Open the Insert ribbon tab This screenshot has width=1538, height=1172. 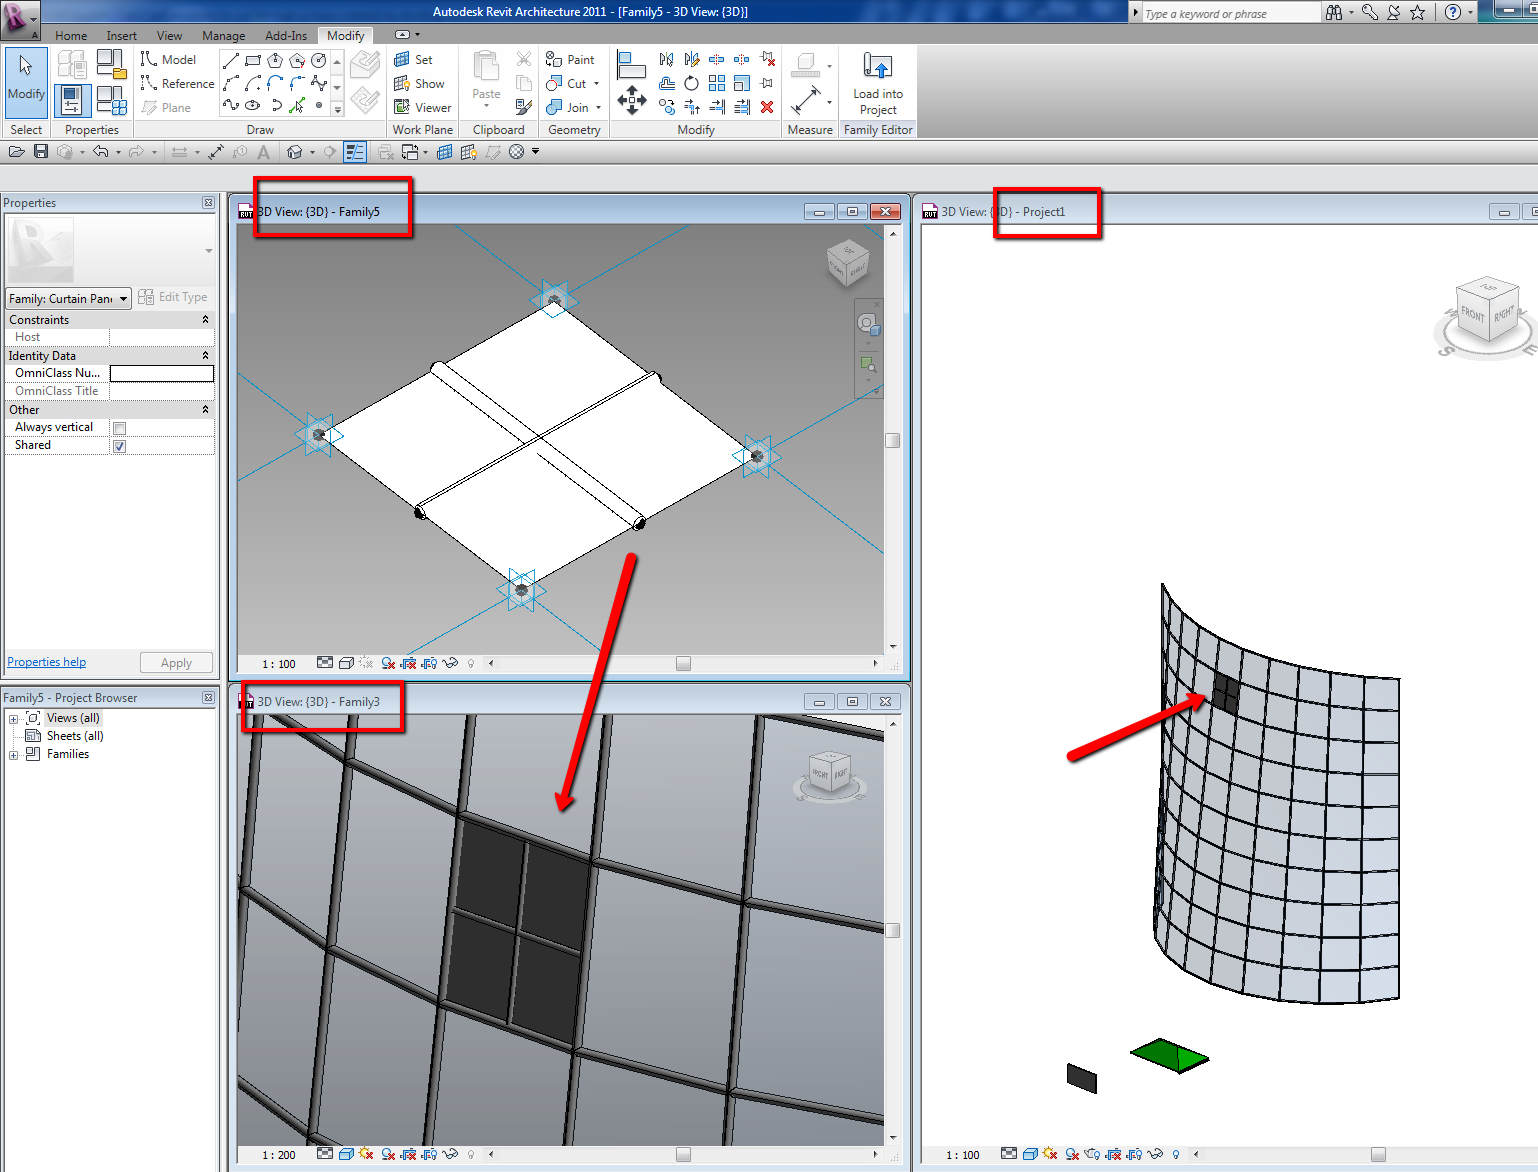(x=122, y=36)
